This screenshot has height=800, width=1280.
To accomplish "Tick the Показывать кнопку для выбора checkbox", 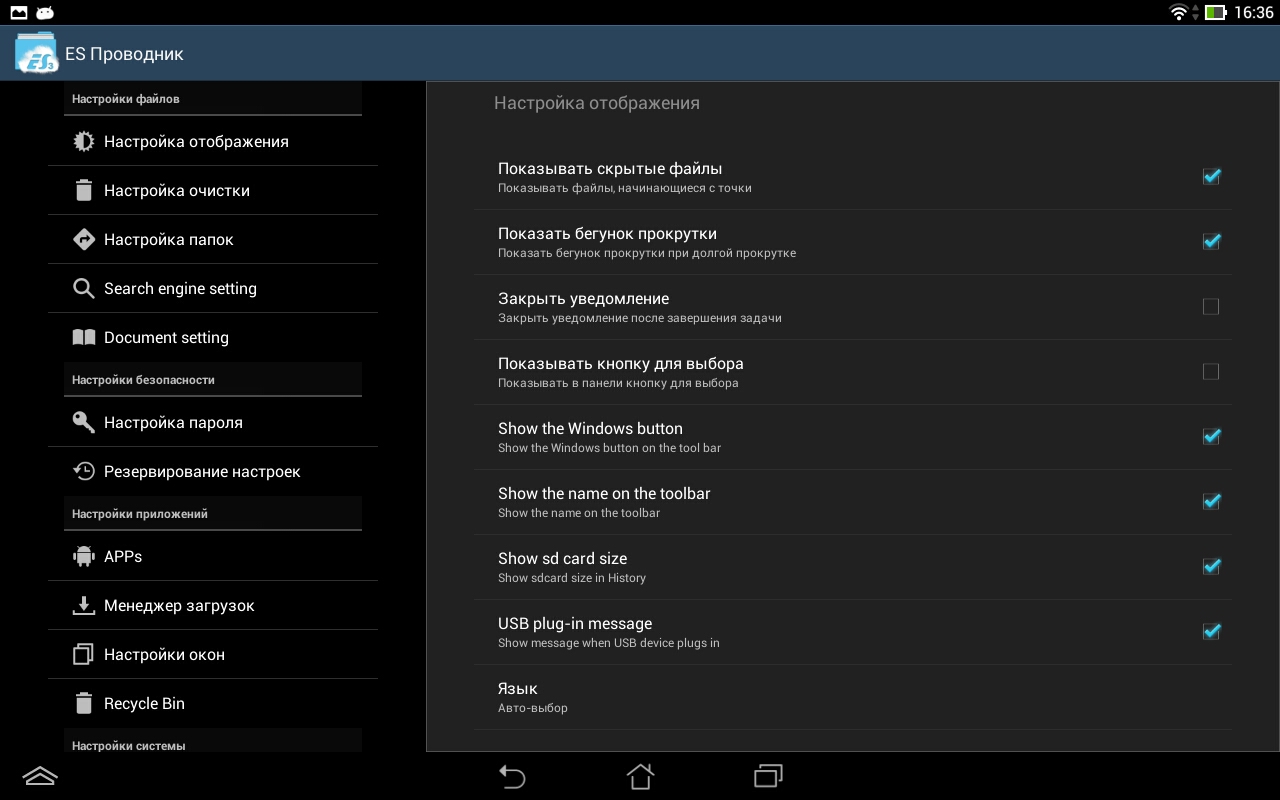I will (1211, 372).
